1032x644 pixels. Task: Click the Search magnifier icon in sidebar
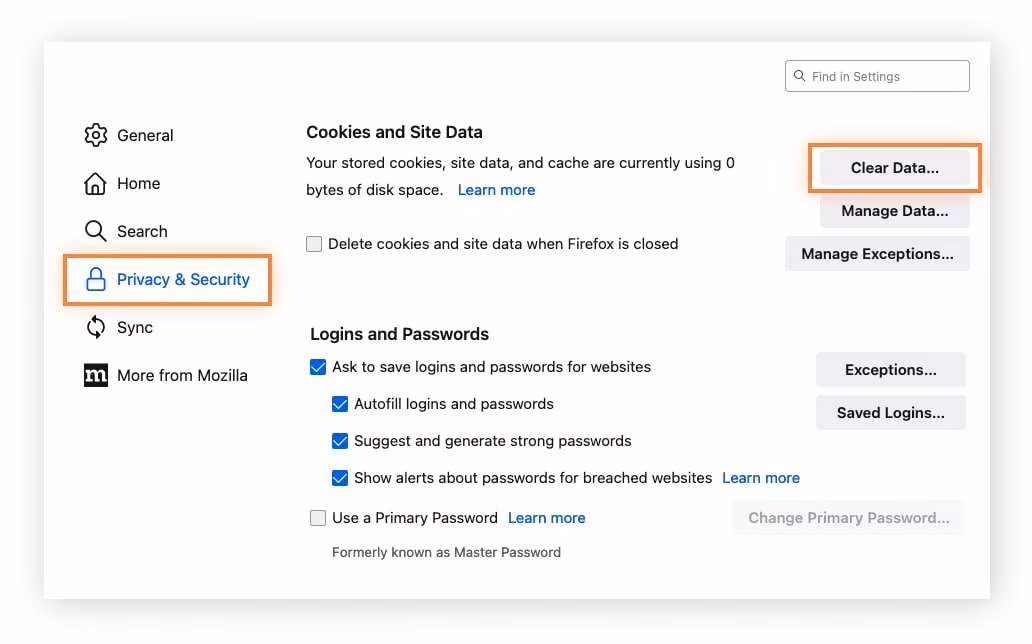click(96, 231)
